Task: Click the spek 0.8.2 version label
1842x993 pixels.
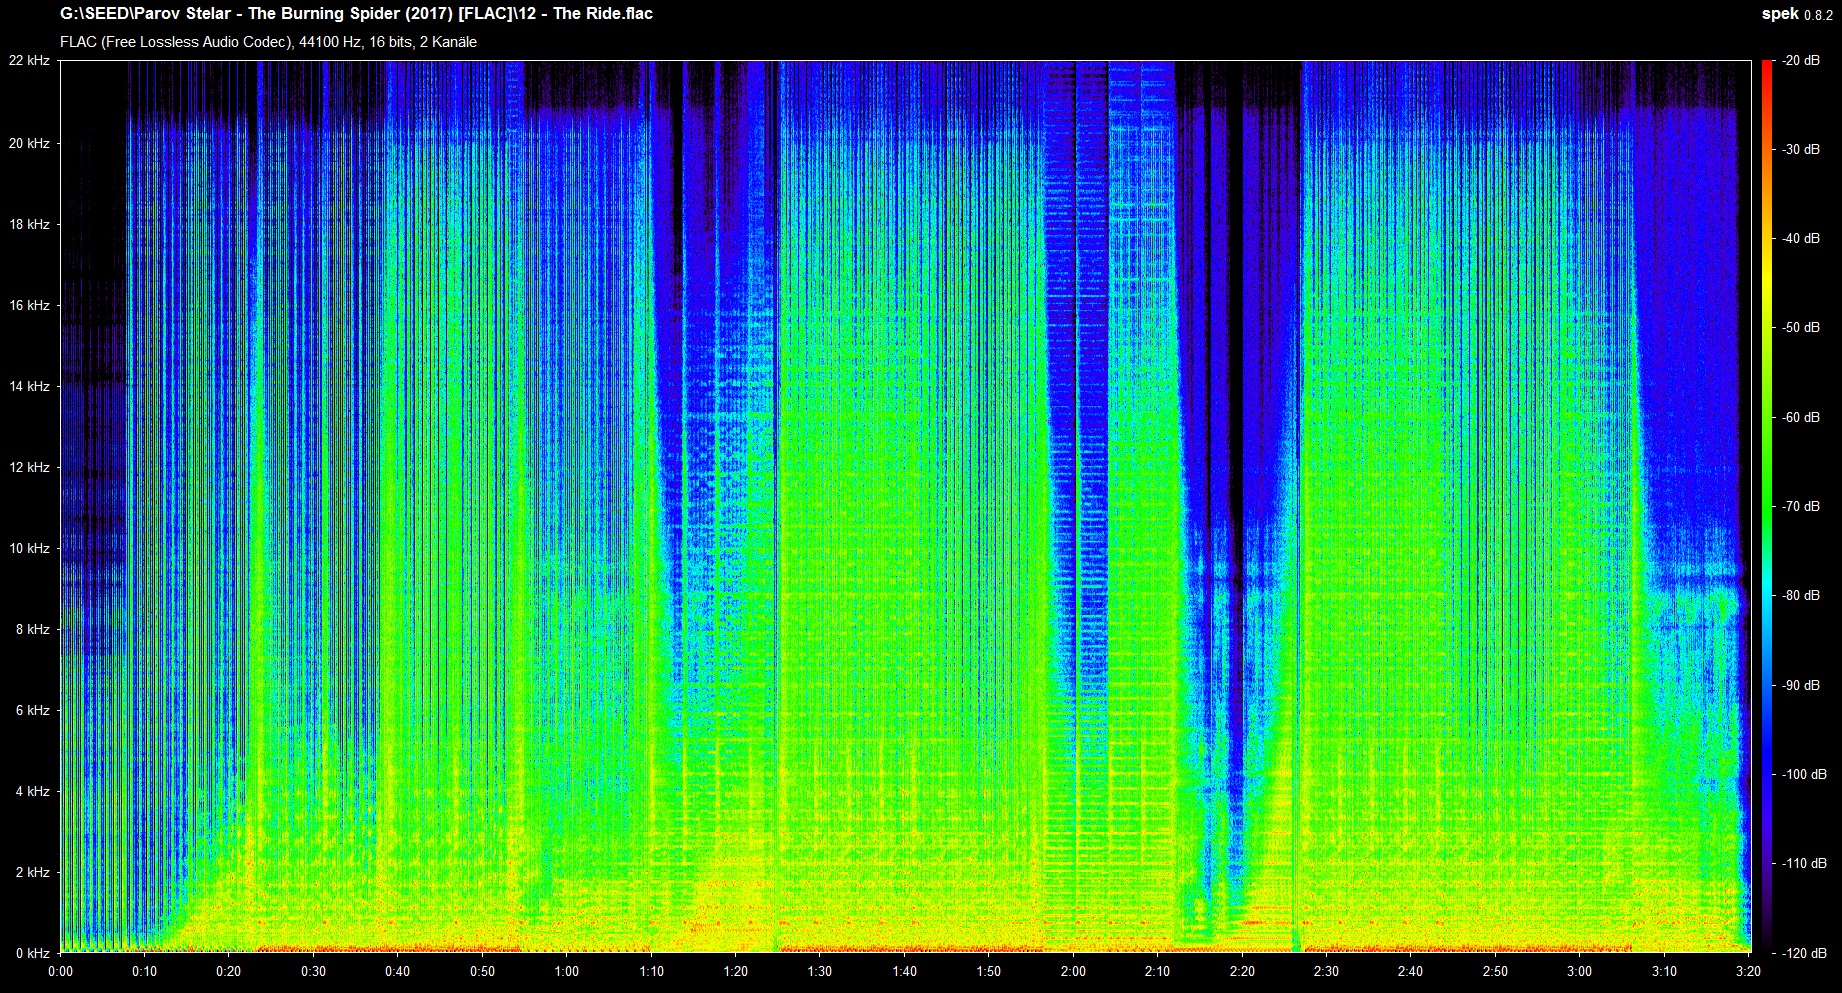Action: tap(1796, 14)
